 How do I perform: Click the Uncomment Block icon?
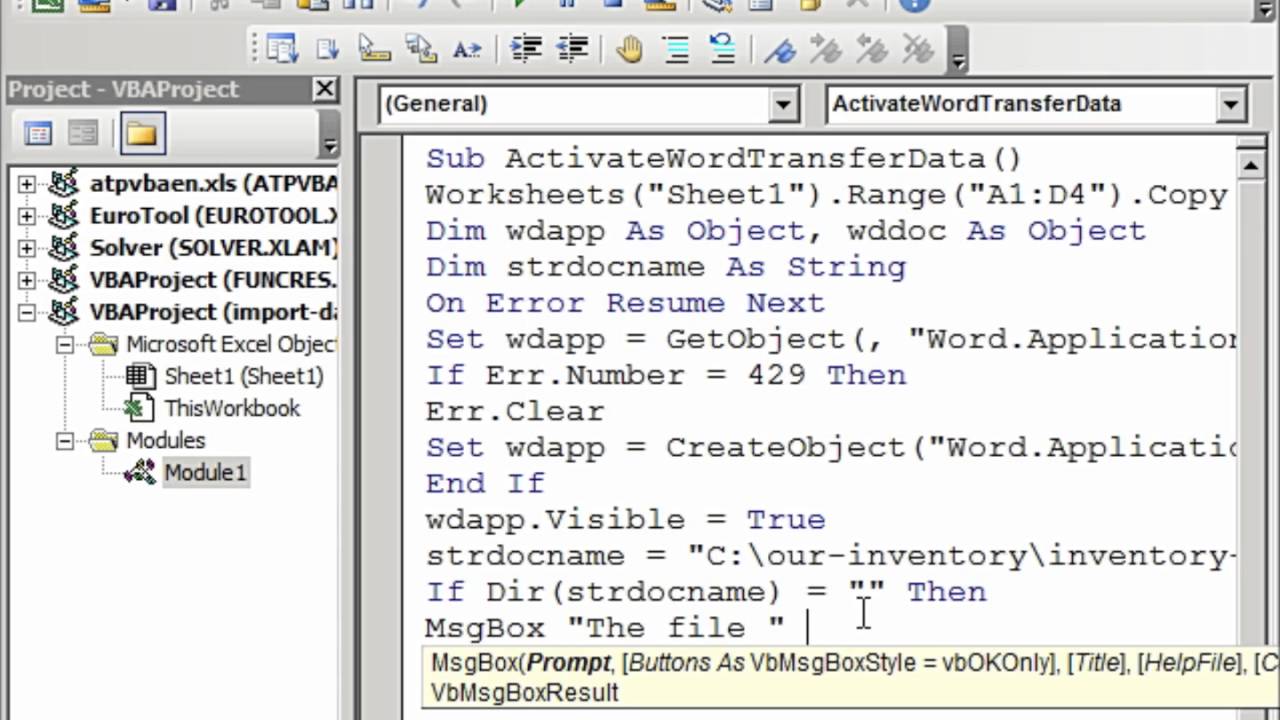(721, 49)
